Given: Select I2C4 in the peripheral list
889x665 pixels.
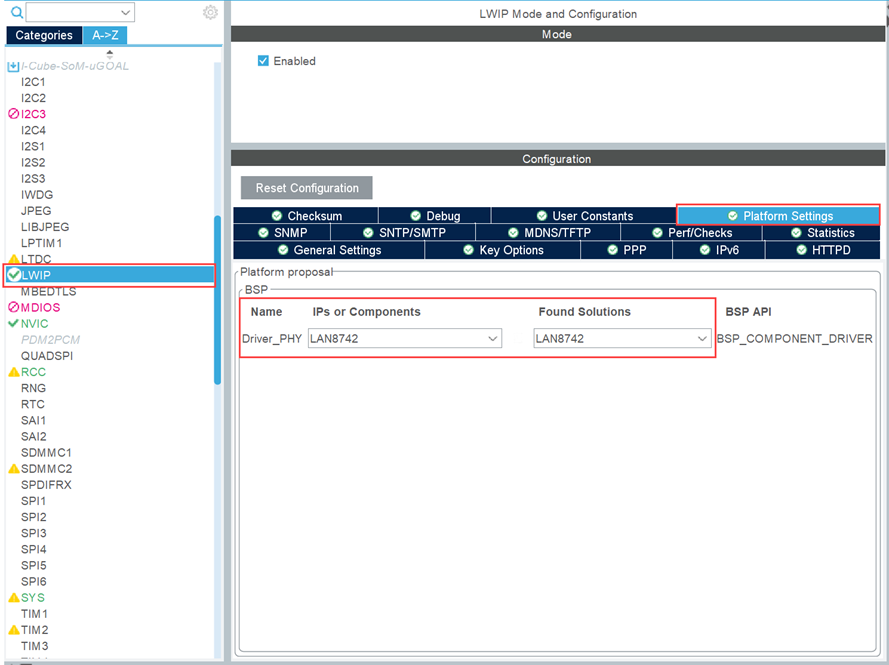Looking at the screenshot, I should tap(33, 130).
